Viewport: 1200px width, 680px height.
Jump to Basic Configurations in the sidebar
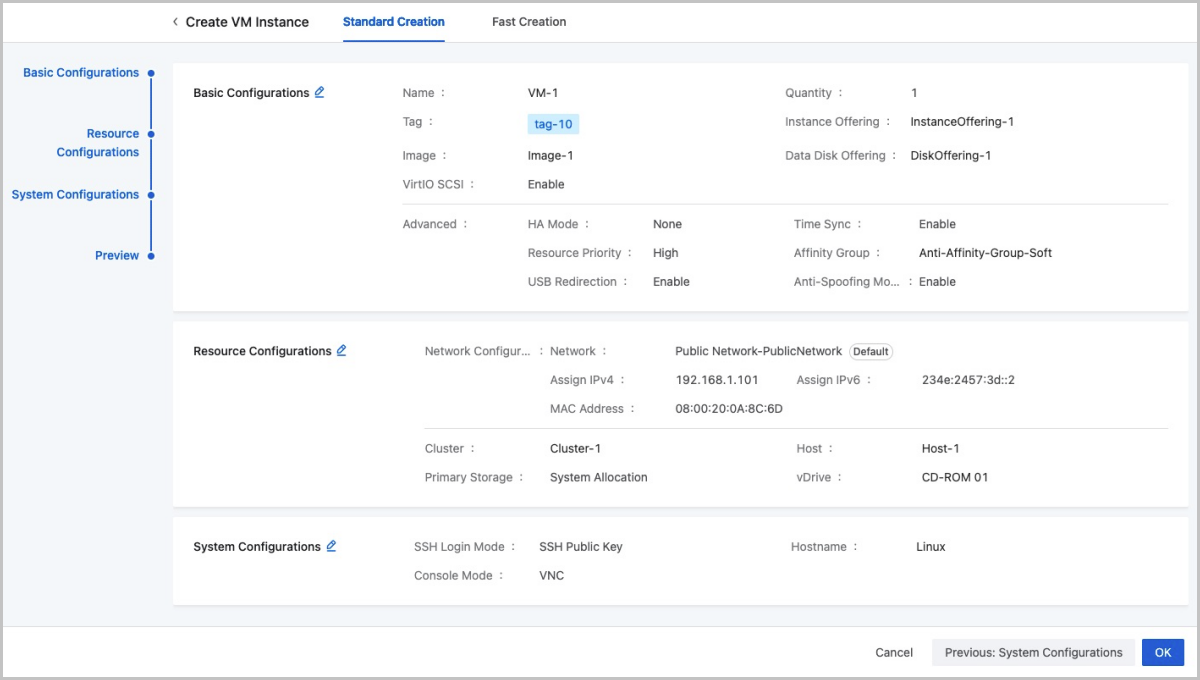tap(81, 73)
